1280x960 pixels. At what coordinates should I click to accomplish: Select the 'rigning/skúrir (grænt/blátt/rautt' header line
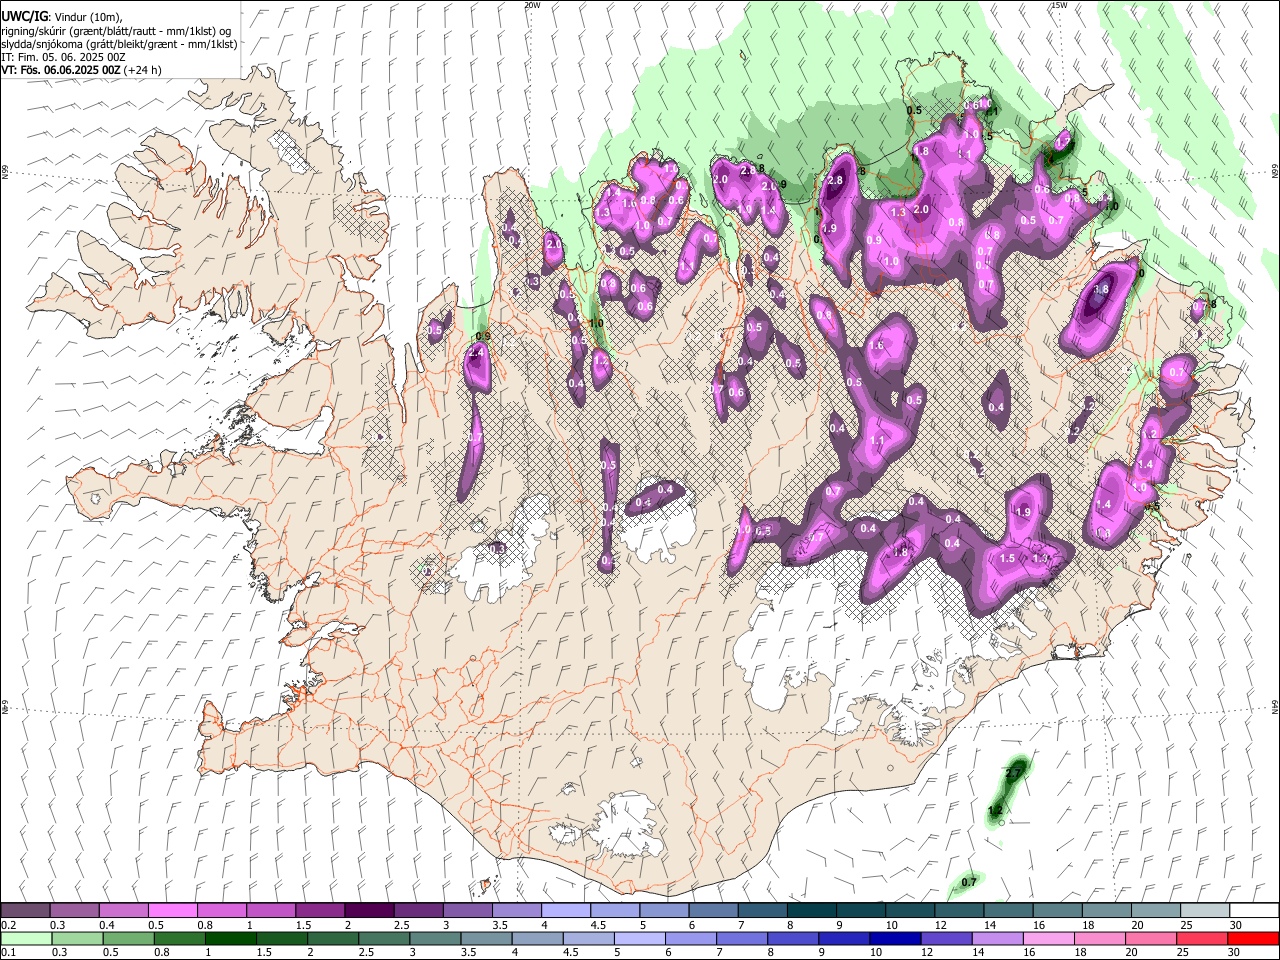(116, 31)
